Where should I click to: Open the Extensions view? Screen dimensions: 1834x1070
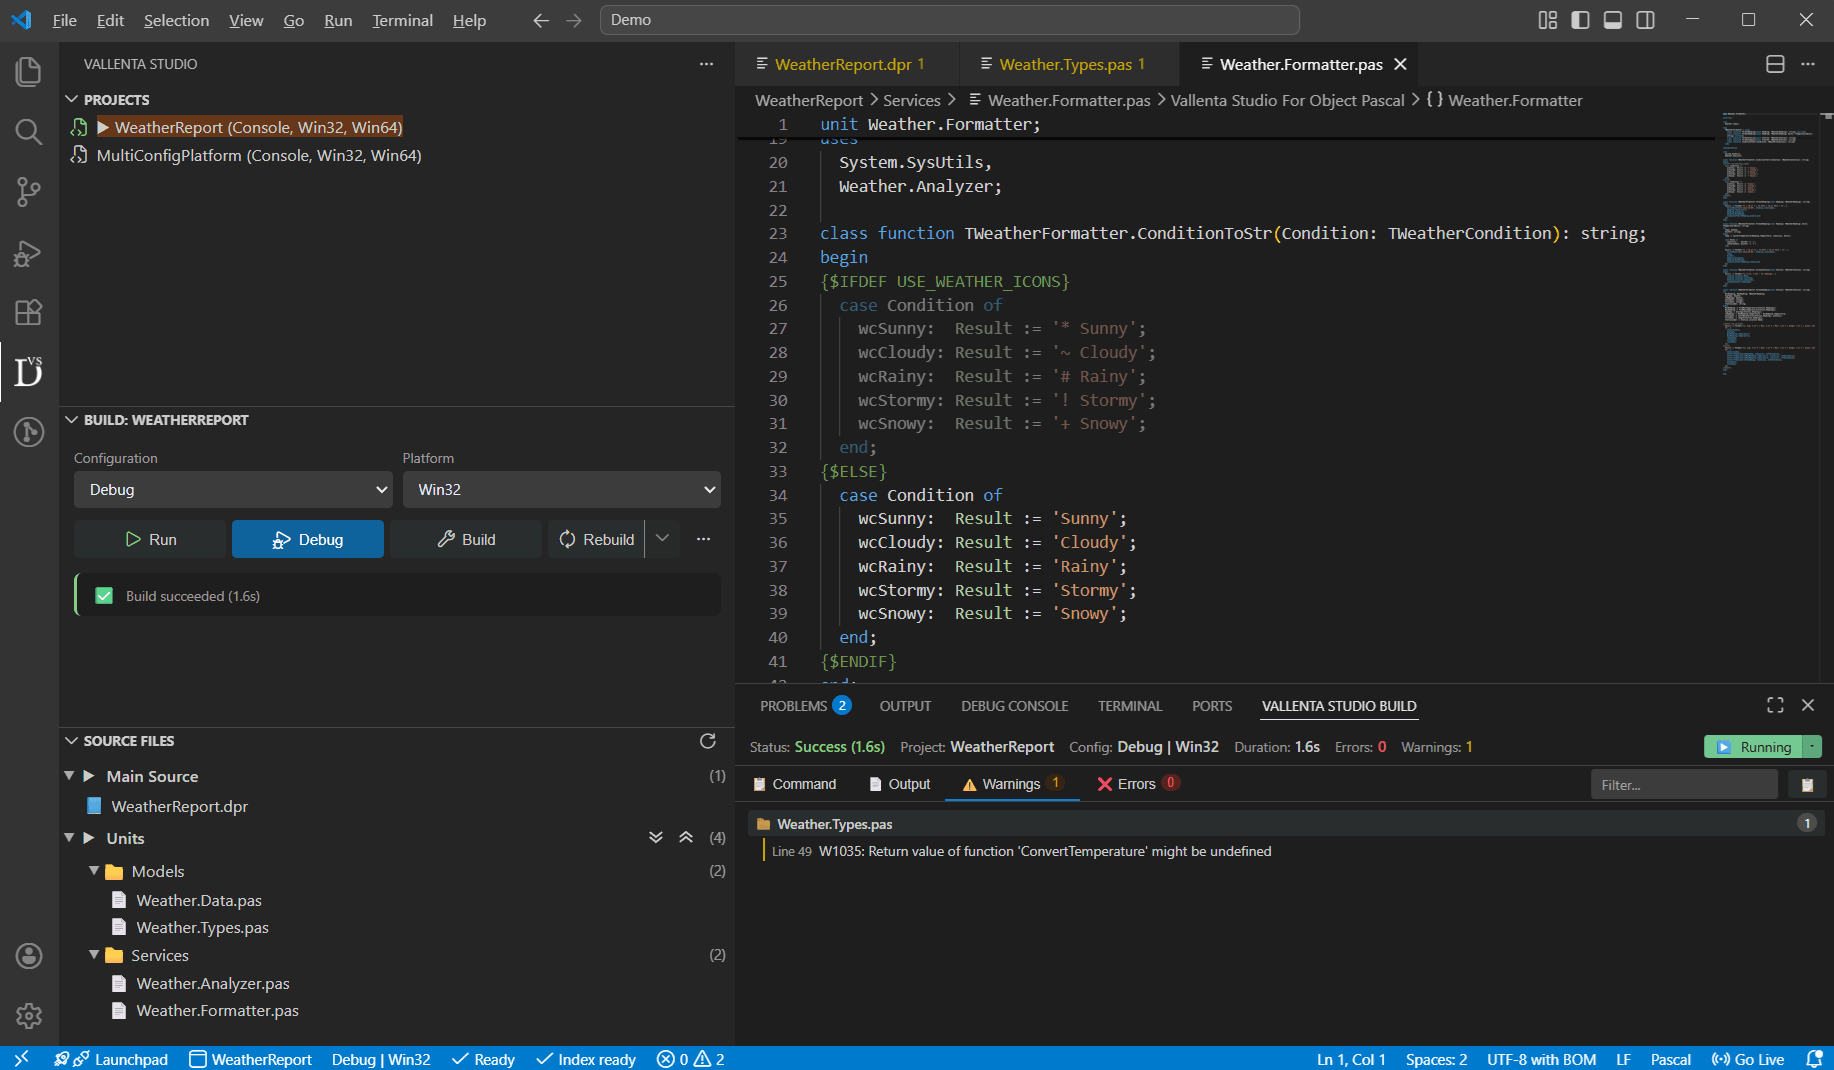pos(29,313)
